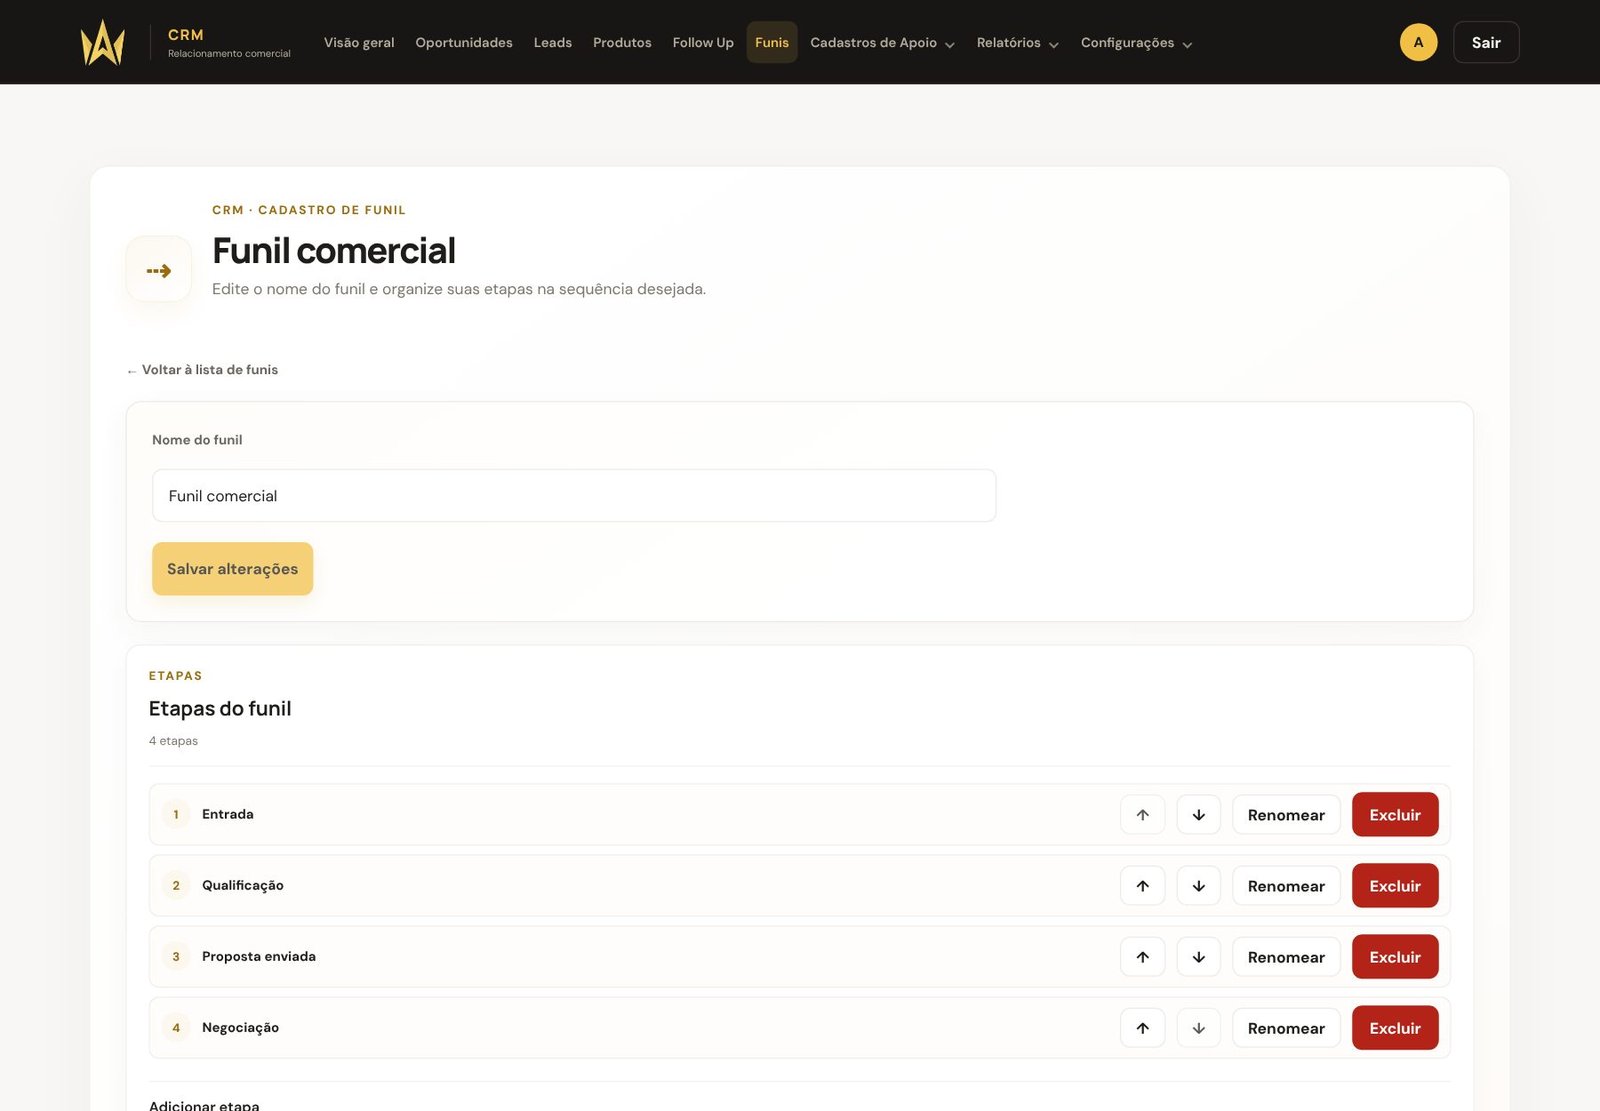The image size is (1600, 1111).
Task: Move Qualificação stage down
Action: 1198,886
